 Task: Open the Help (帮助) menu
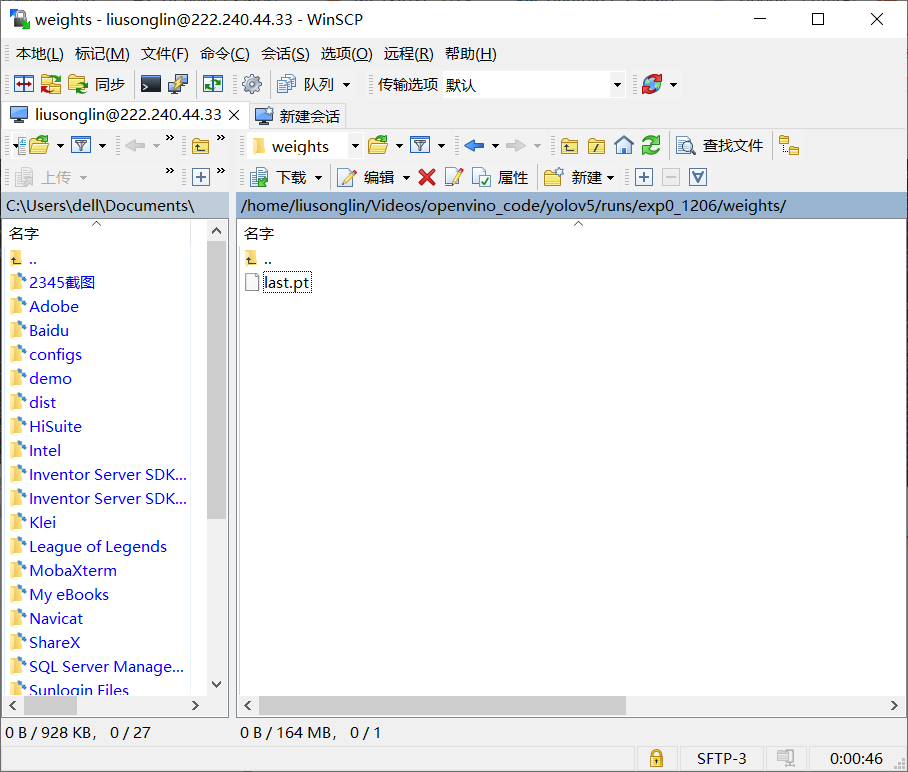471,54
